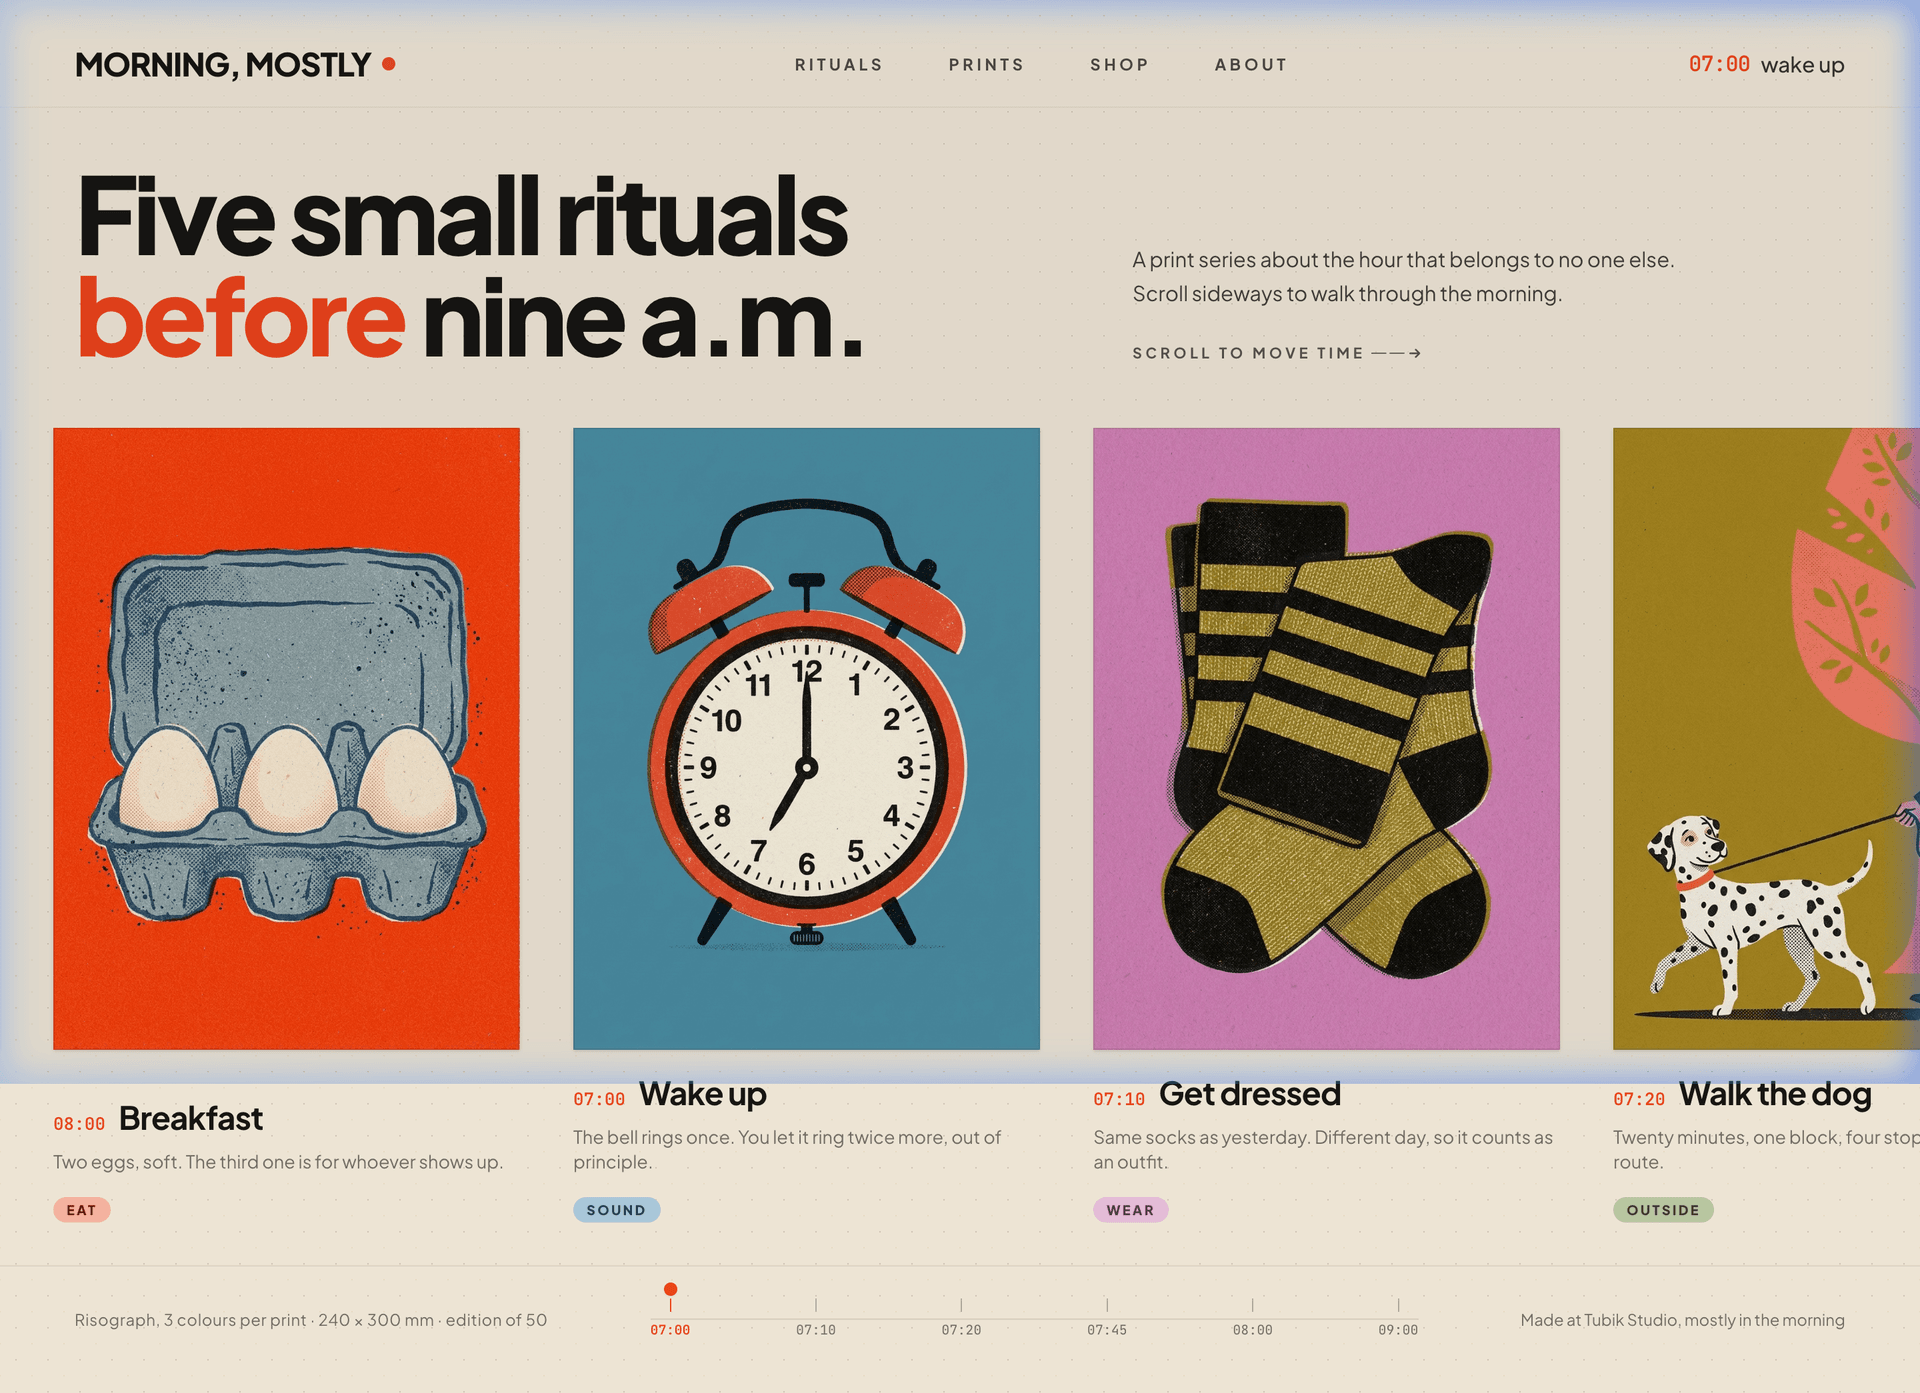Open the Dalmatian dog walk print
This screenshot has width=1920, height=1393.
coord(1766,739)
